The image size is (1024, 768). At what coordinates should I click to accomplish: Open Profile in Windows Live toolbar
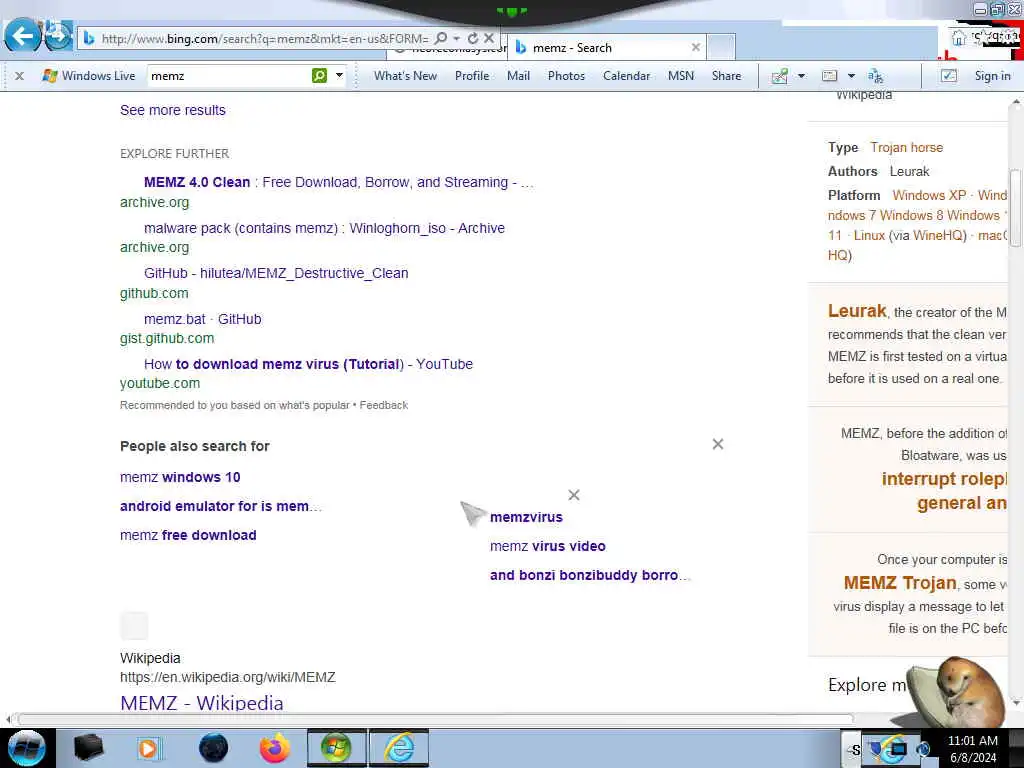coord(472,76)
